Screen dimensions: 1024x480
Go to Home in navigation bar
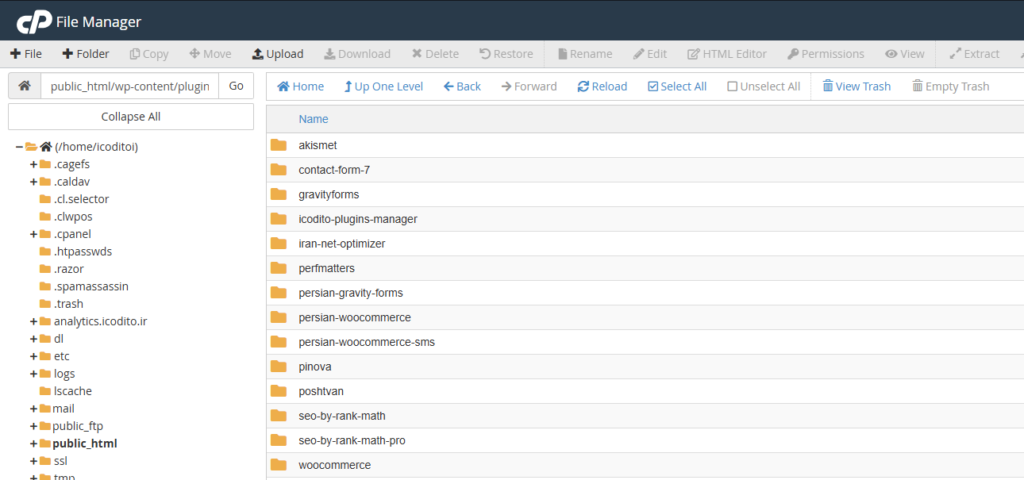tap(300, 86)
